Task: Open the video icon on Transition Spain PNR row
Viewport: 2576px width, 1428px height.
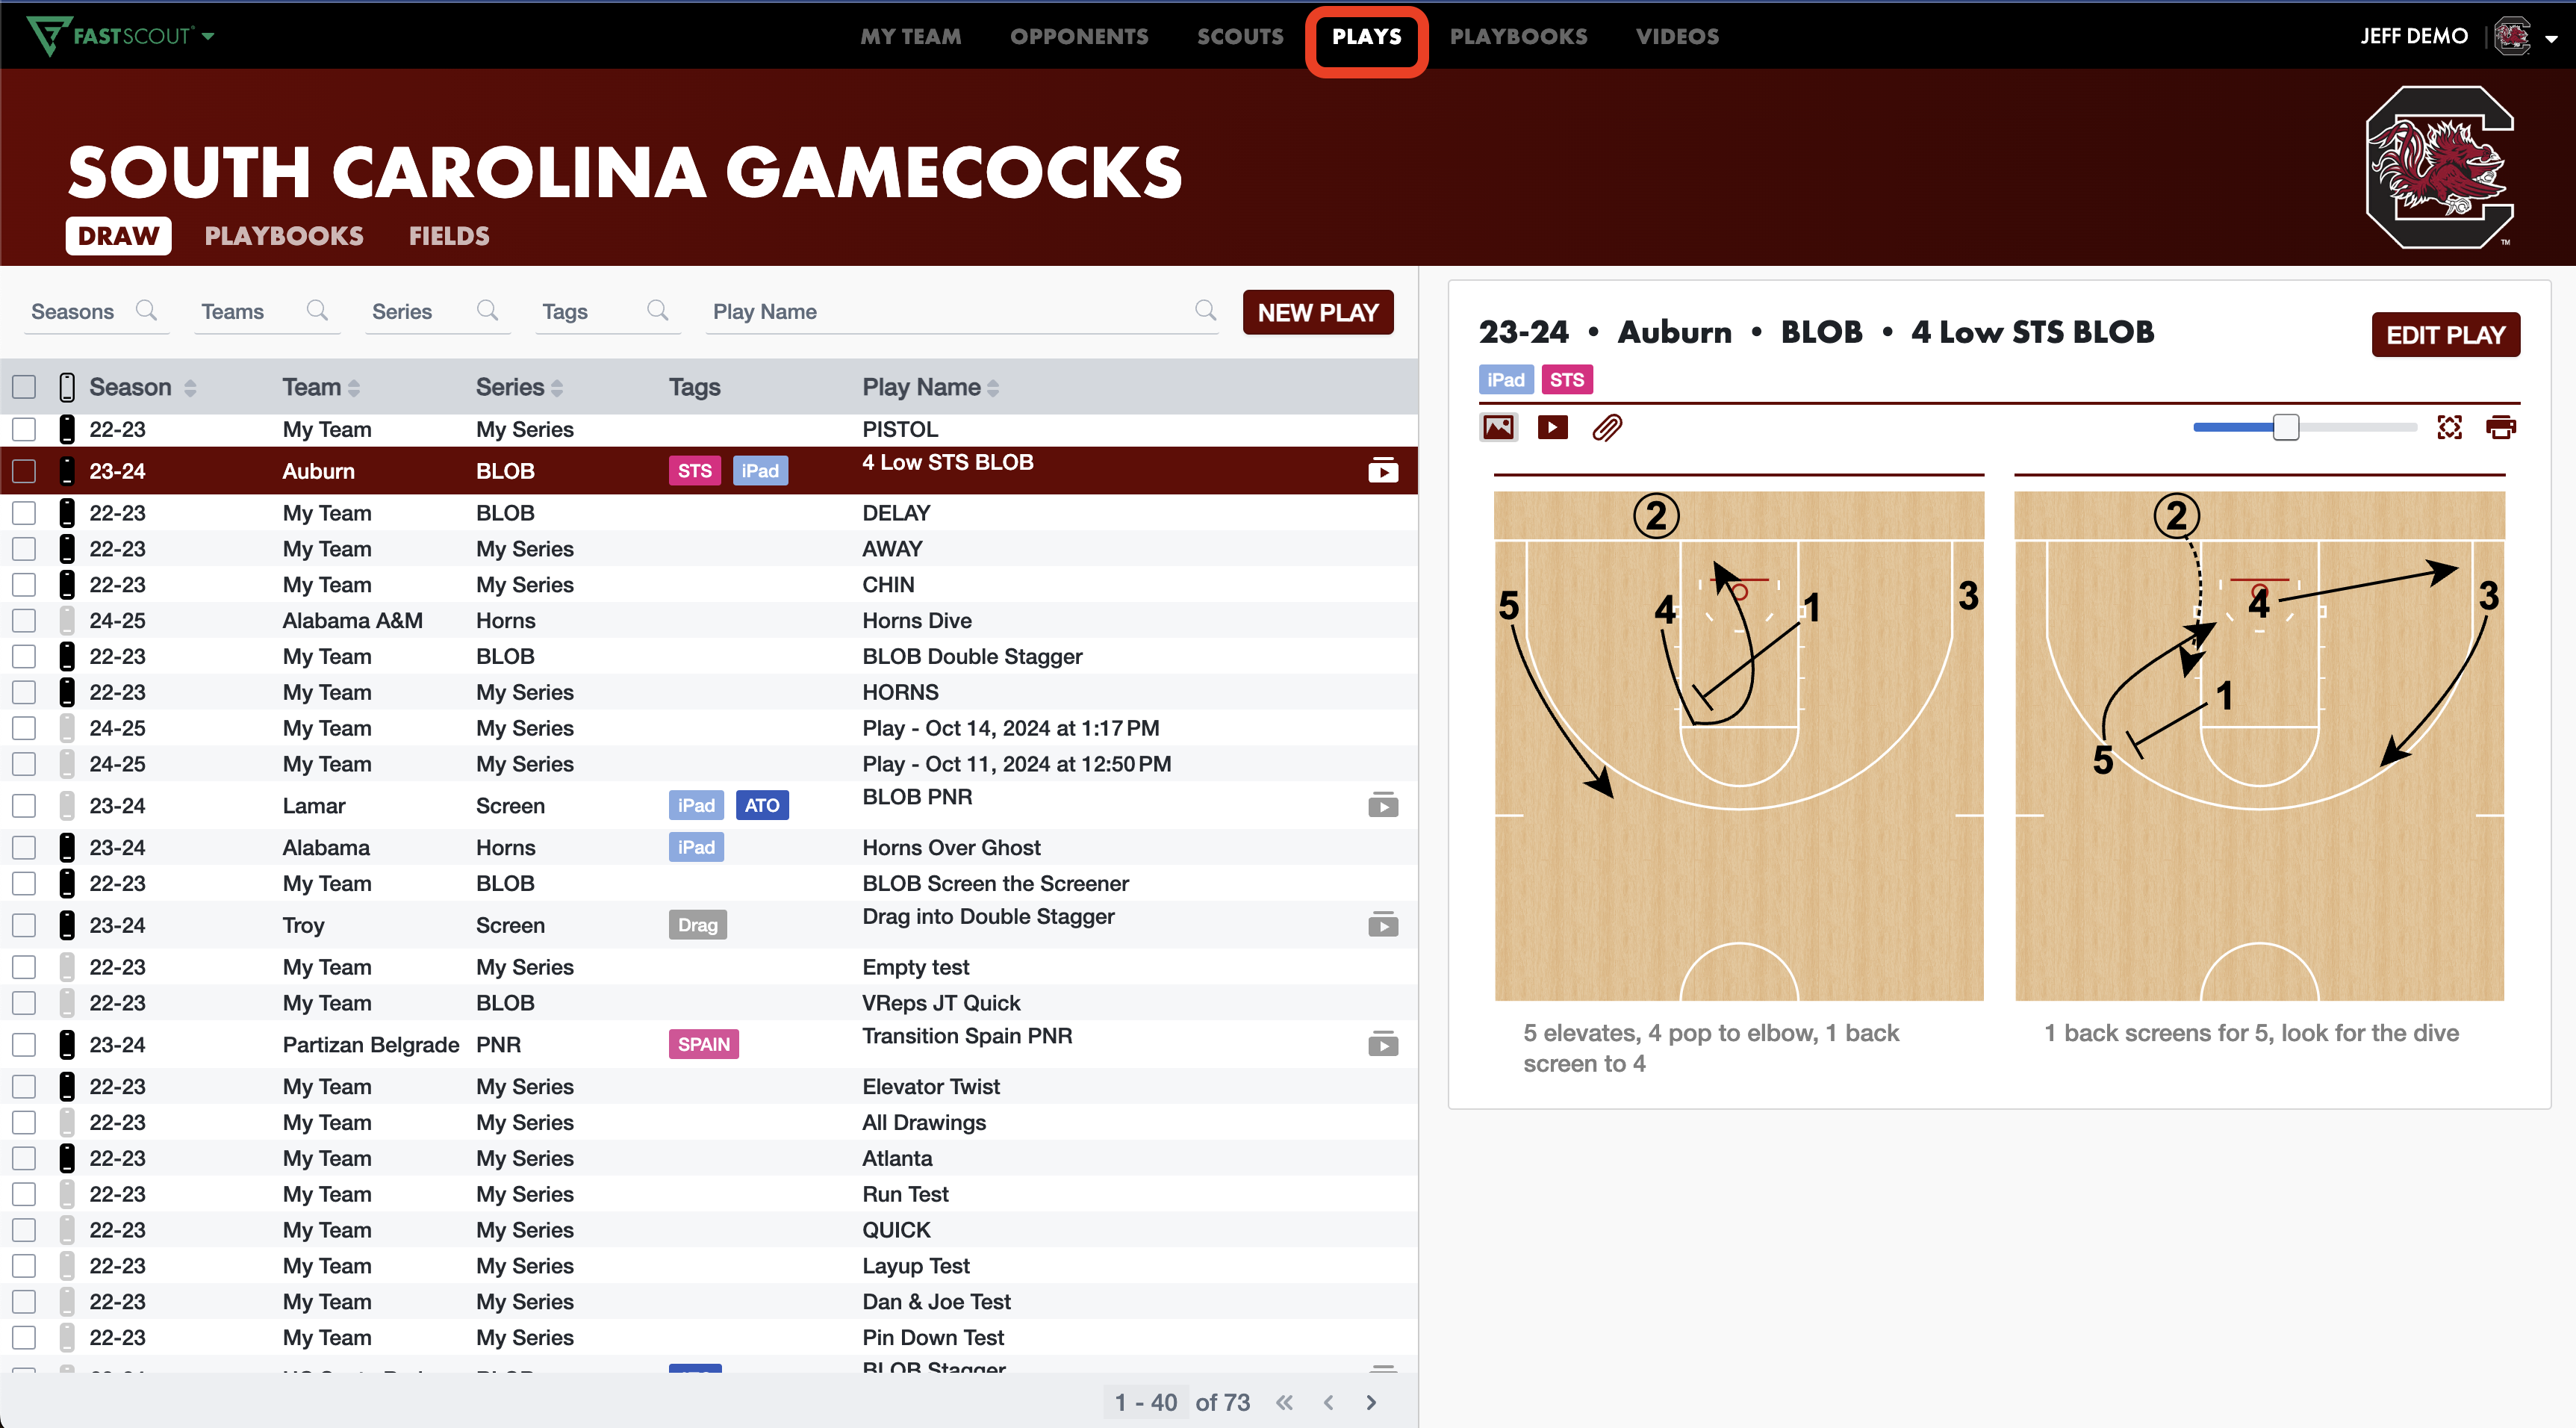Action: 1383,1044
